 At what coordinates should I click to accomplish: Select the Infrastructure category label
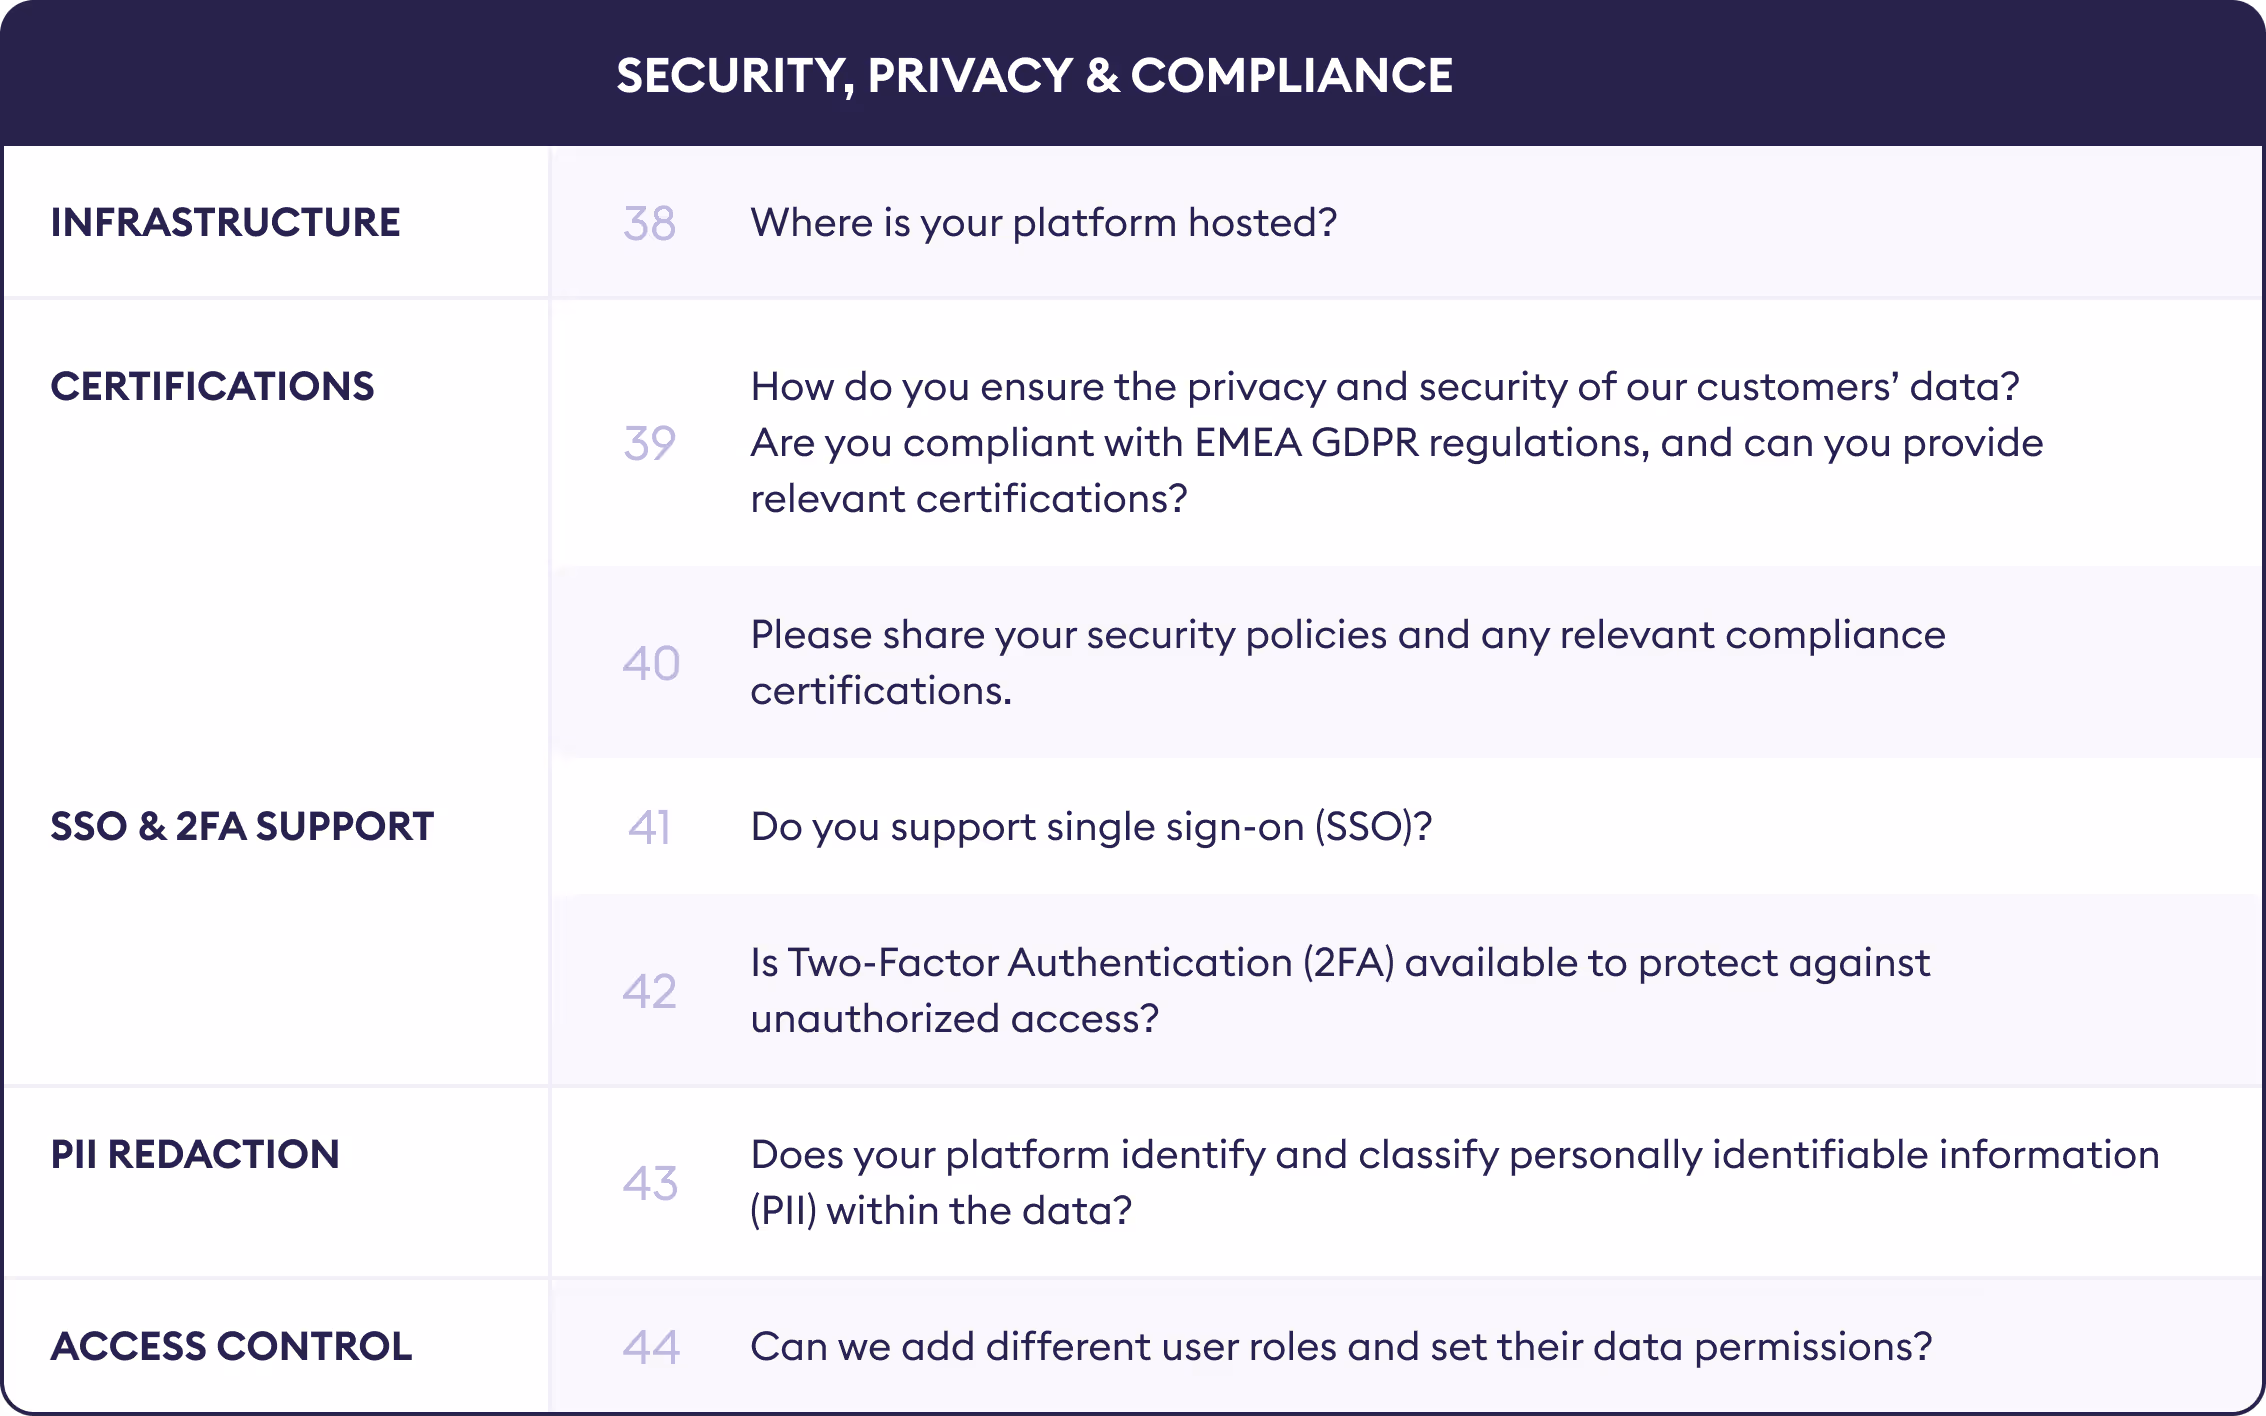click(225, 222)
